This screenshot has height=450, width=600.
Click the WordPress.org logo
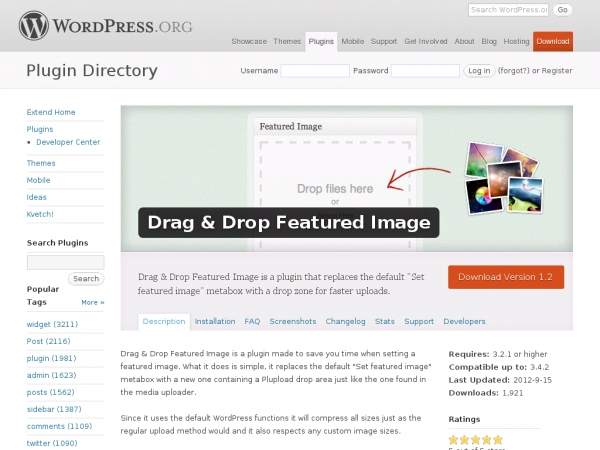coord(106,26)
